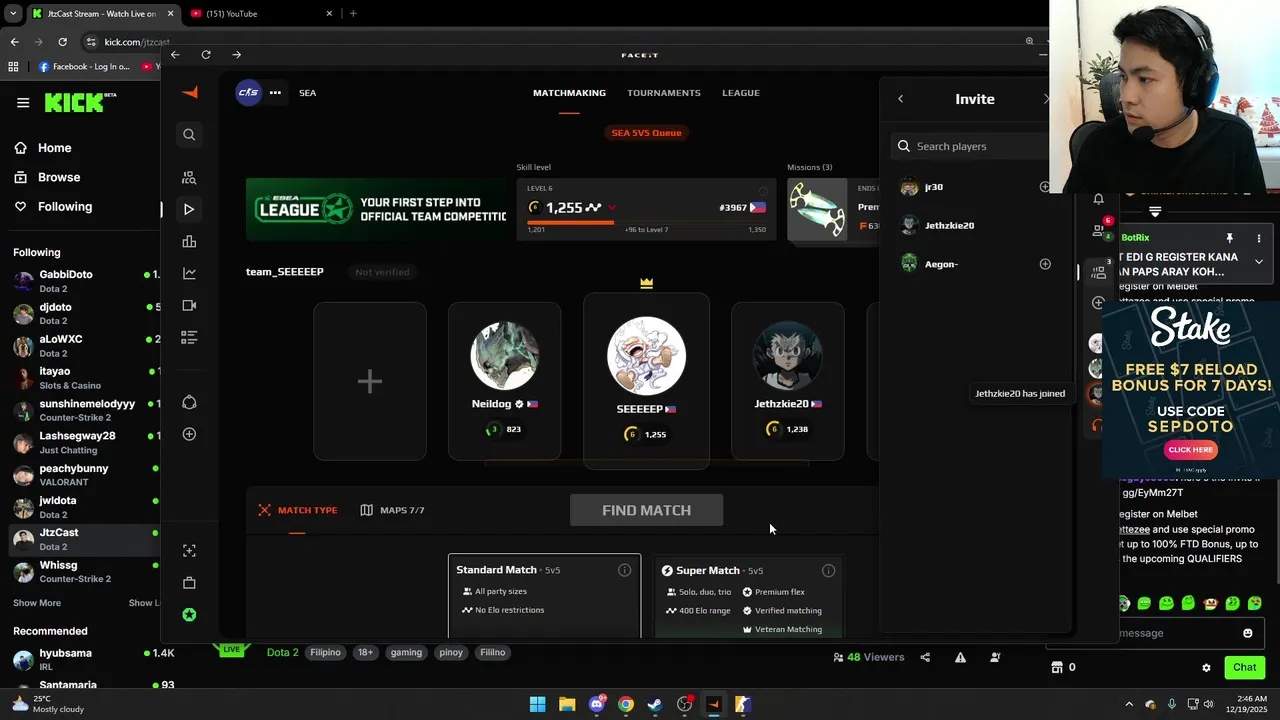1280x720 pixels.
Task: Expand the Show More following link
Action: tap(37, 603)
